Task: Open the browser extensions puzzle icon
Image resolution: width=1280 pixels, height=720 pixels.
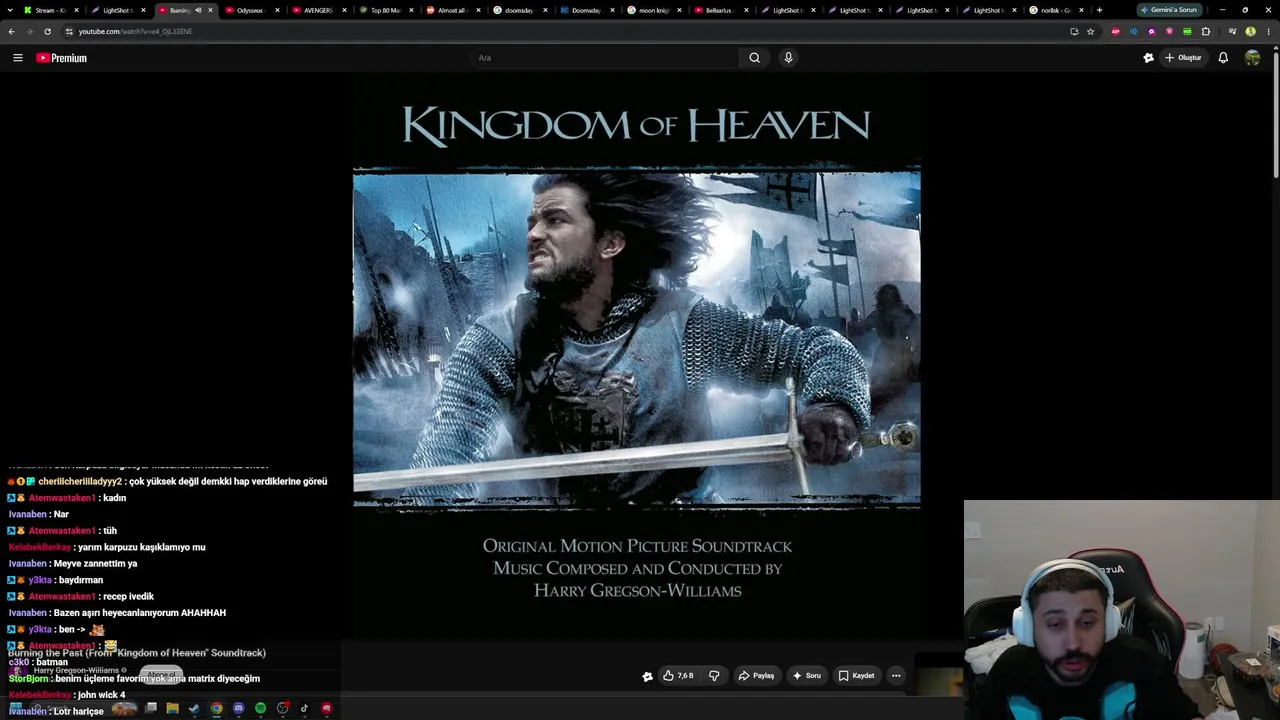Action: coord(1205,31)
